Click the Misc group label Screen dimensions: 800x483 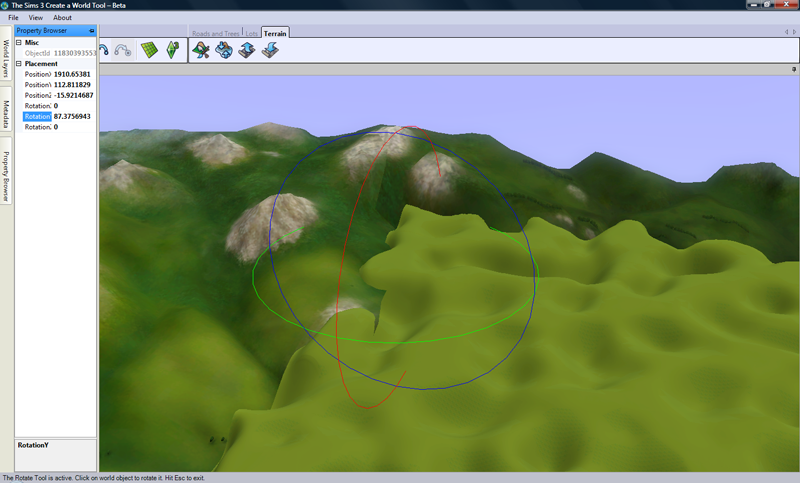[x=32, y=42]
